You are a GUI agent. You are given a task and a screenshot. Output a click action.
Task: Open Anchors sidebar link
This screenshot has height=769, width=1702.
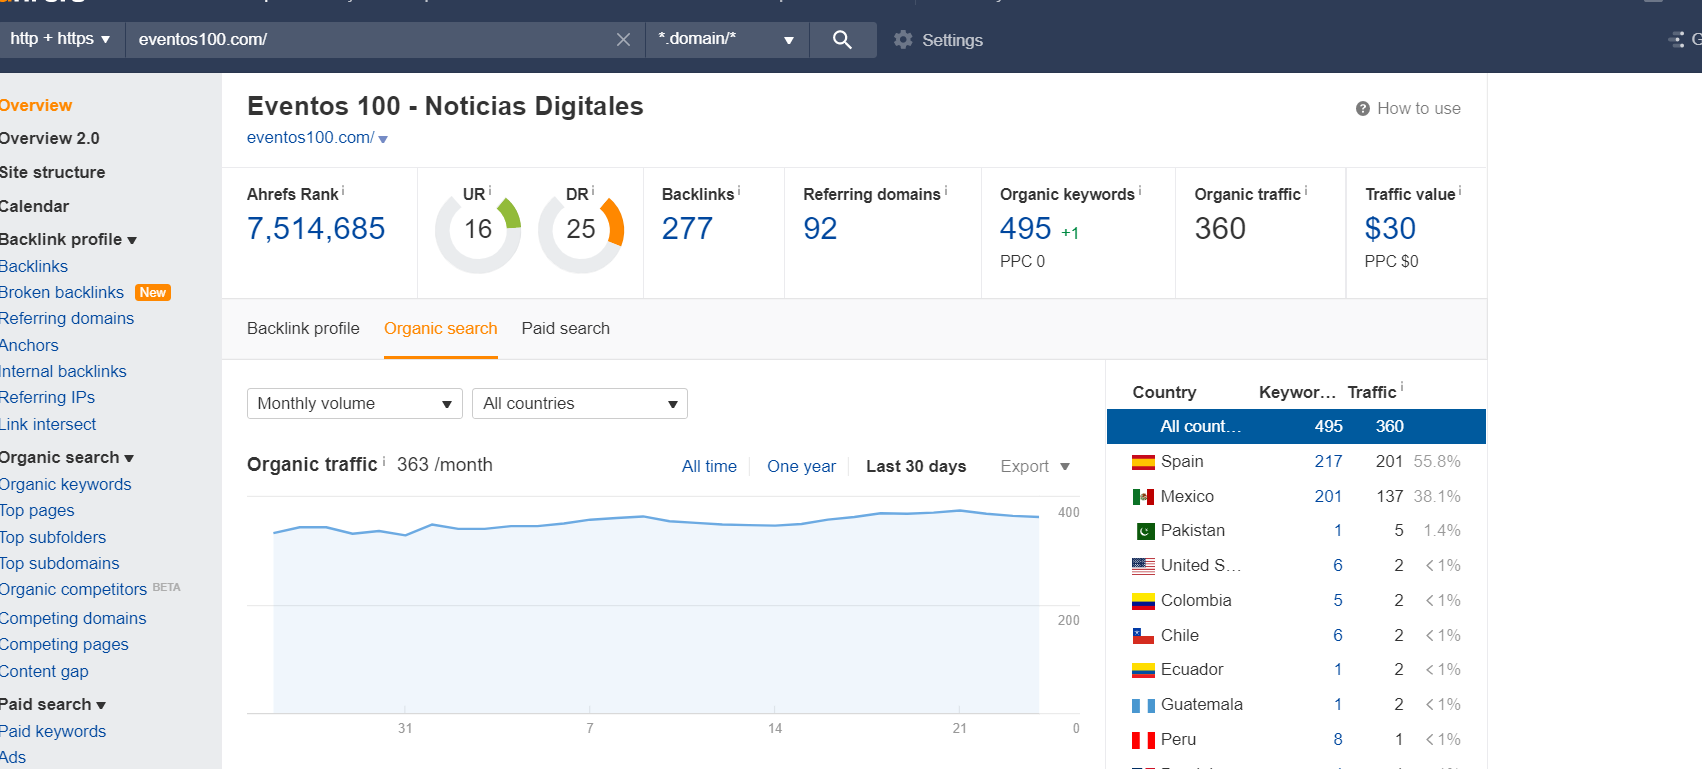click(x=29, y=346)
